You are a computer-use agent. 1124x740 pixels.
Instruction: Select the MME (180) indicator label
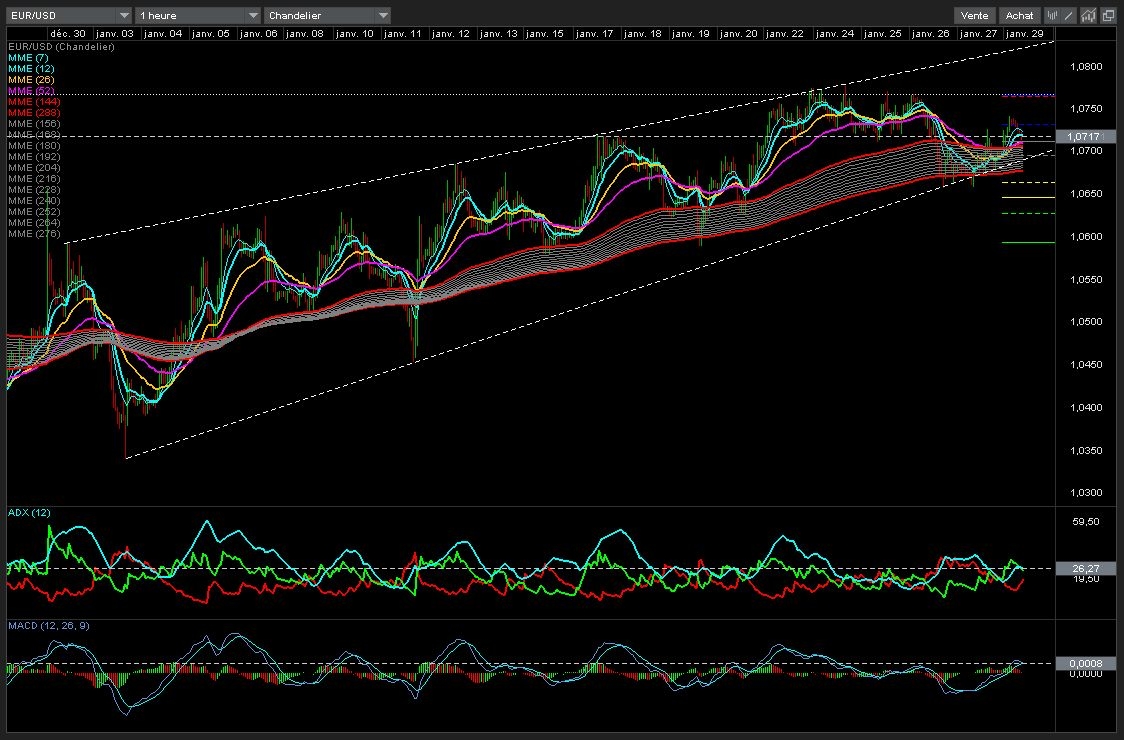(34, 146)
